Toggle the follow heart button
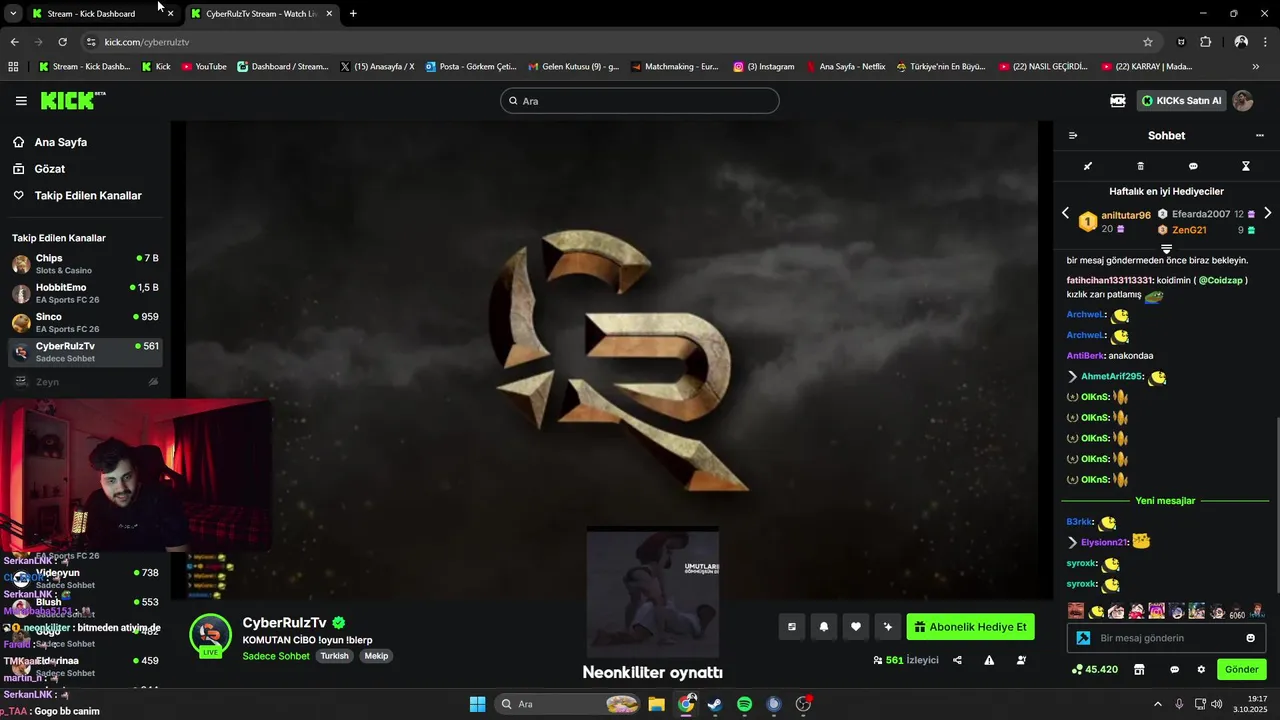The image size is (1280, 720). pos(855,627)
